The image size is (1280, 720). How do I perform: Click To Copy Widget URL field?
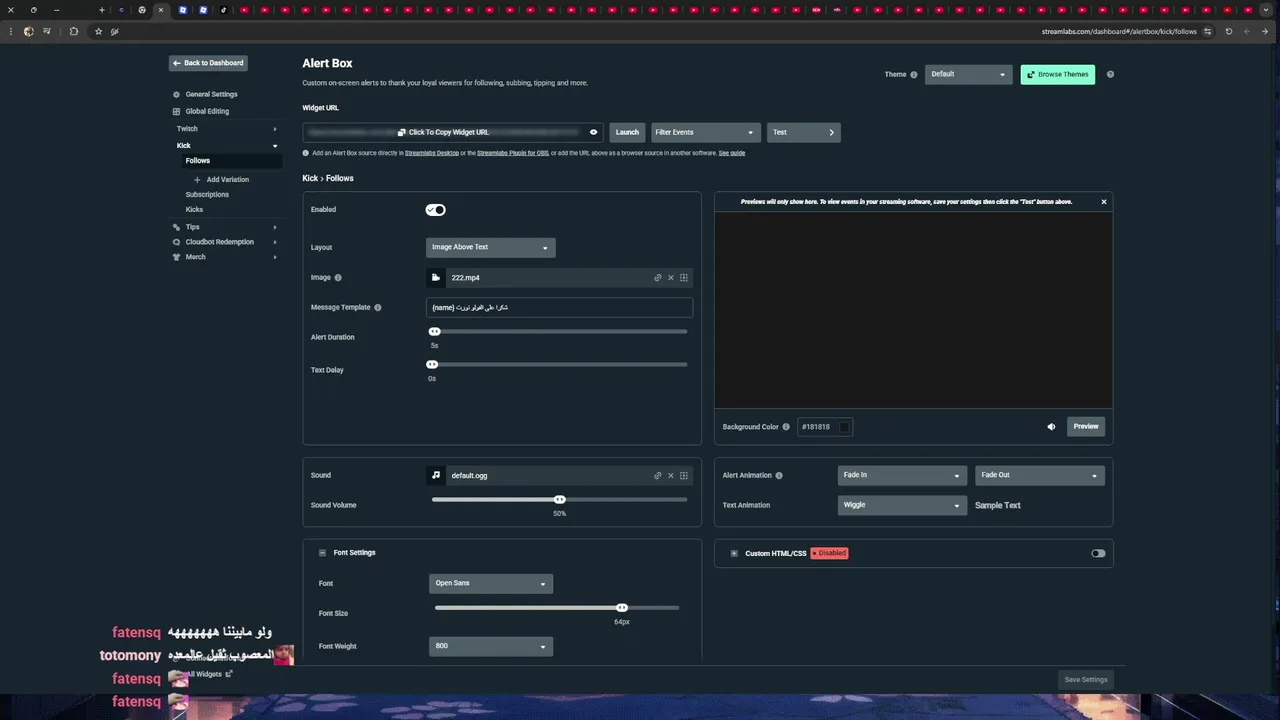point(453,132)
